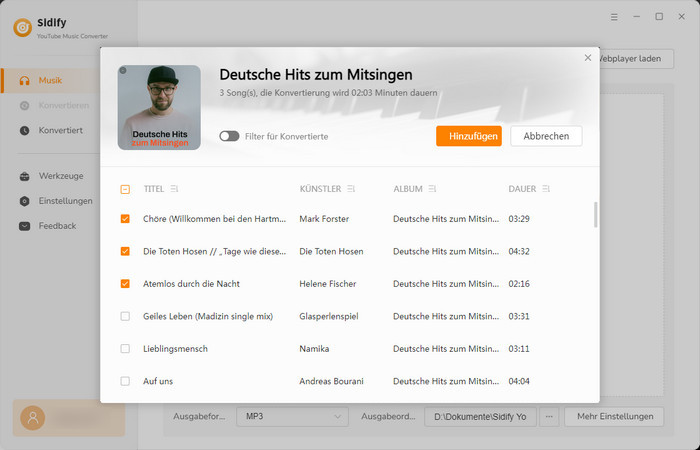The image size is (700, 450).
Task: Click the toolbox icon beside Werkzeuge
Action: tap(25, 176)
